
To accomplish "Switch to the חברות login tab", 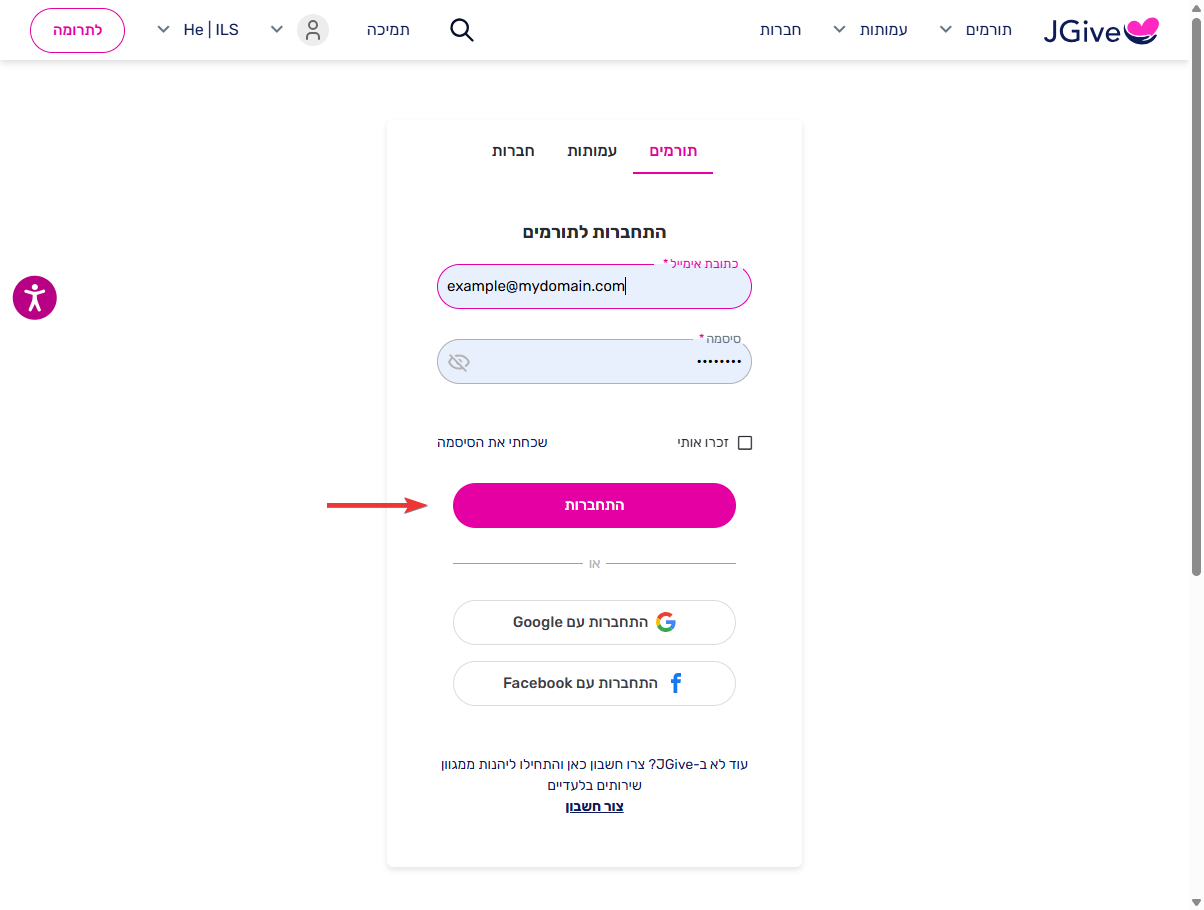I will tap(513, 151).
